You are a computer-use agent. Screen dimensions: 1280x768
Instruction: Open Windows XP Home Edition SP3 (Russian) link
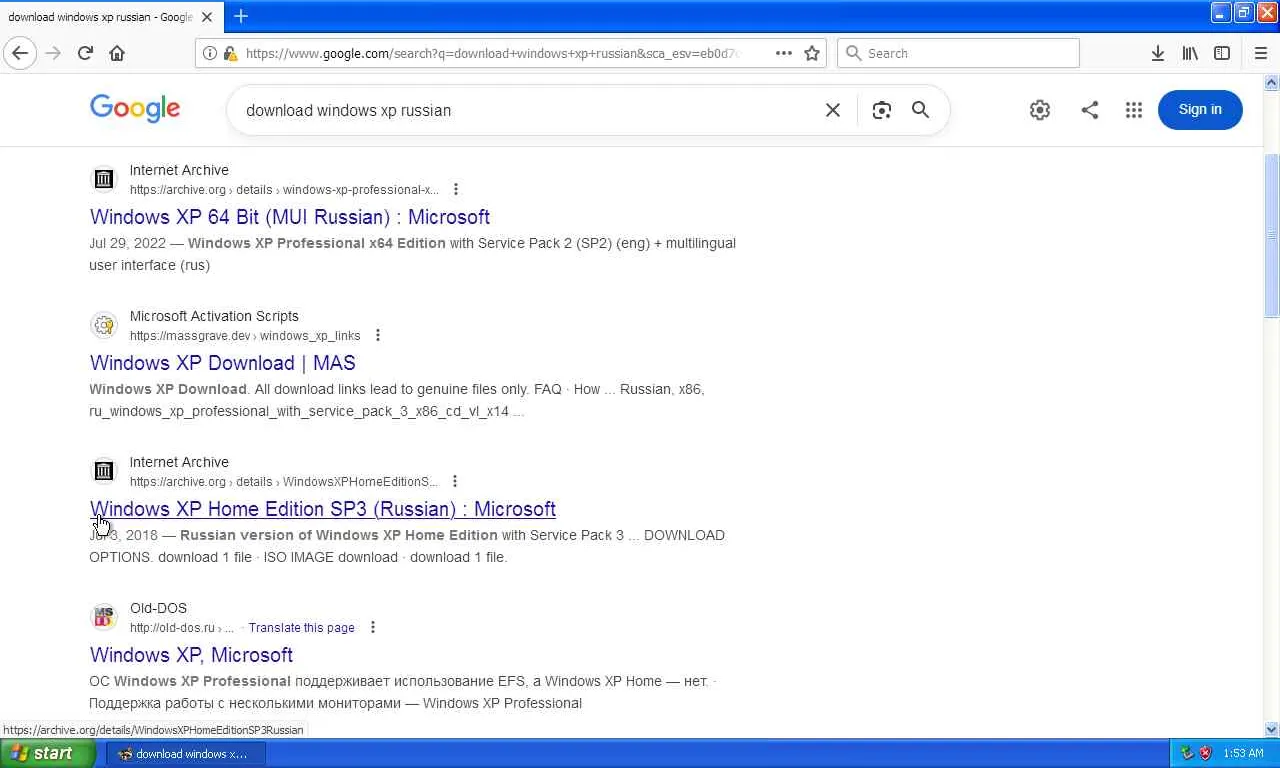click(x=323, y=509)
